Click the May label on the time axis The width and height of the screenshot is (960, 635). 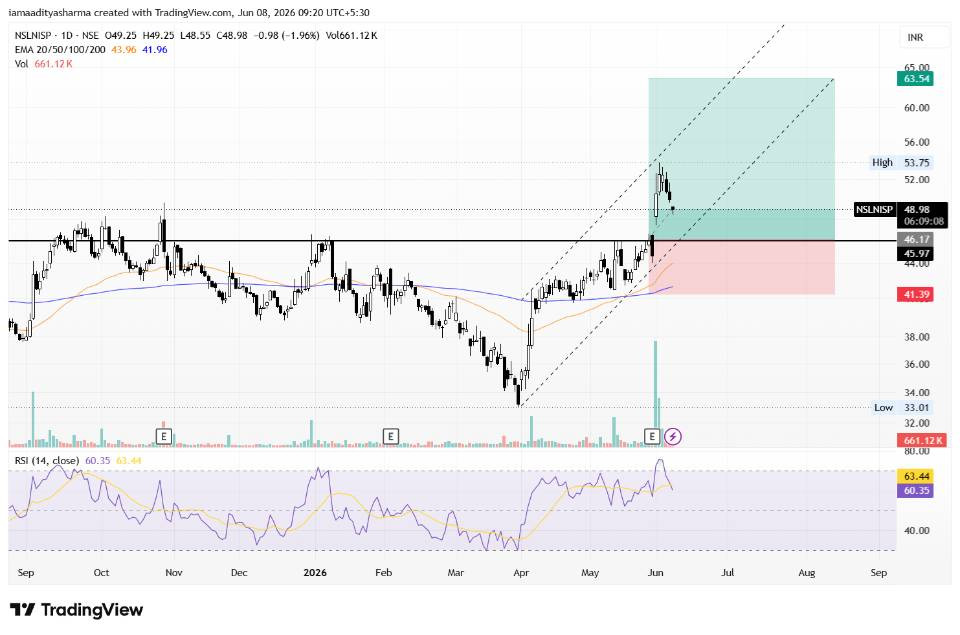coord(590,573)
